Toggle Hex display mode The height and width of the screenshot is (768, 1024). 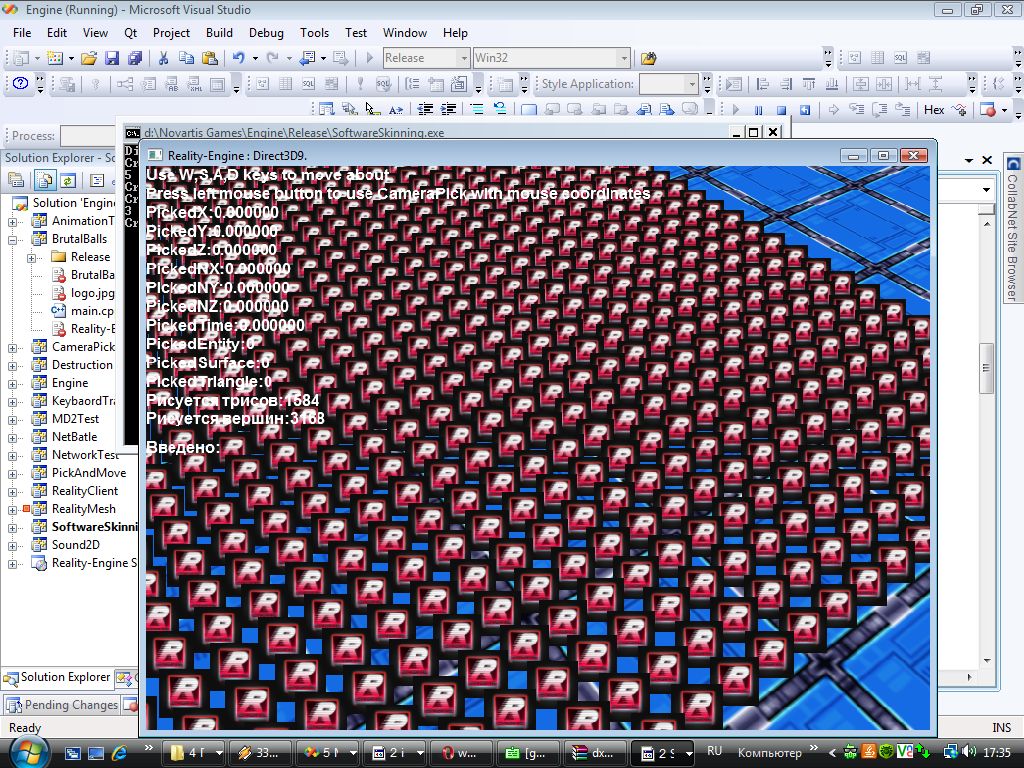click(934, 110)
